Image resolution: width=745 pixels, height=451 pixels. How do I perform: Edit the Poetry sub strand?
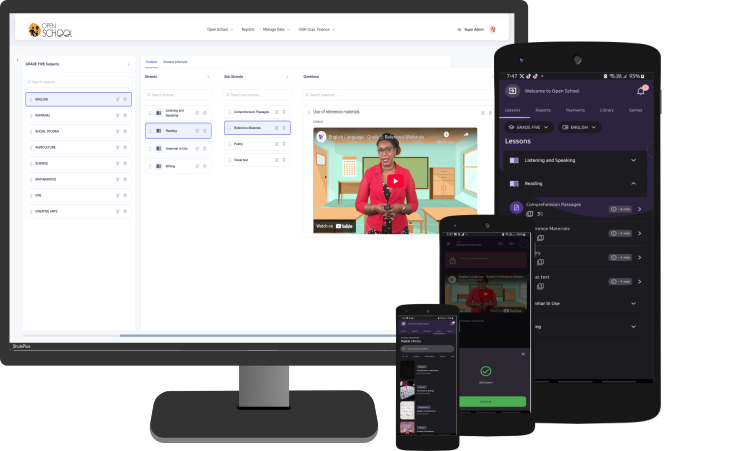coord(276,144)
